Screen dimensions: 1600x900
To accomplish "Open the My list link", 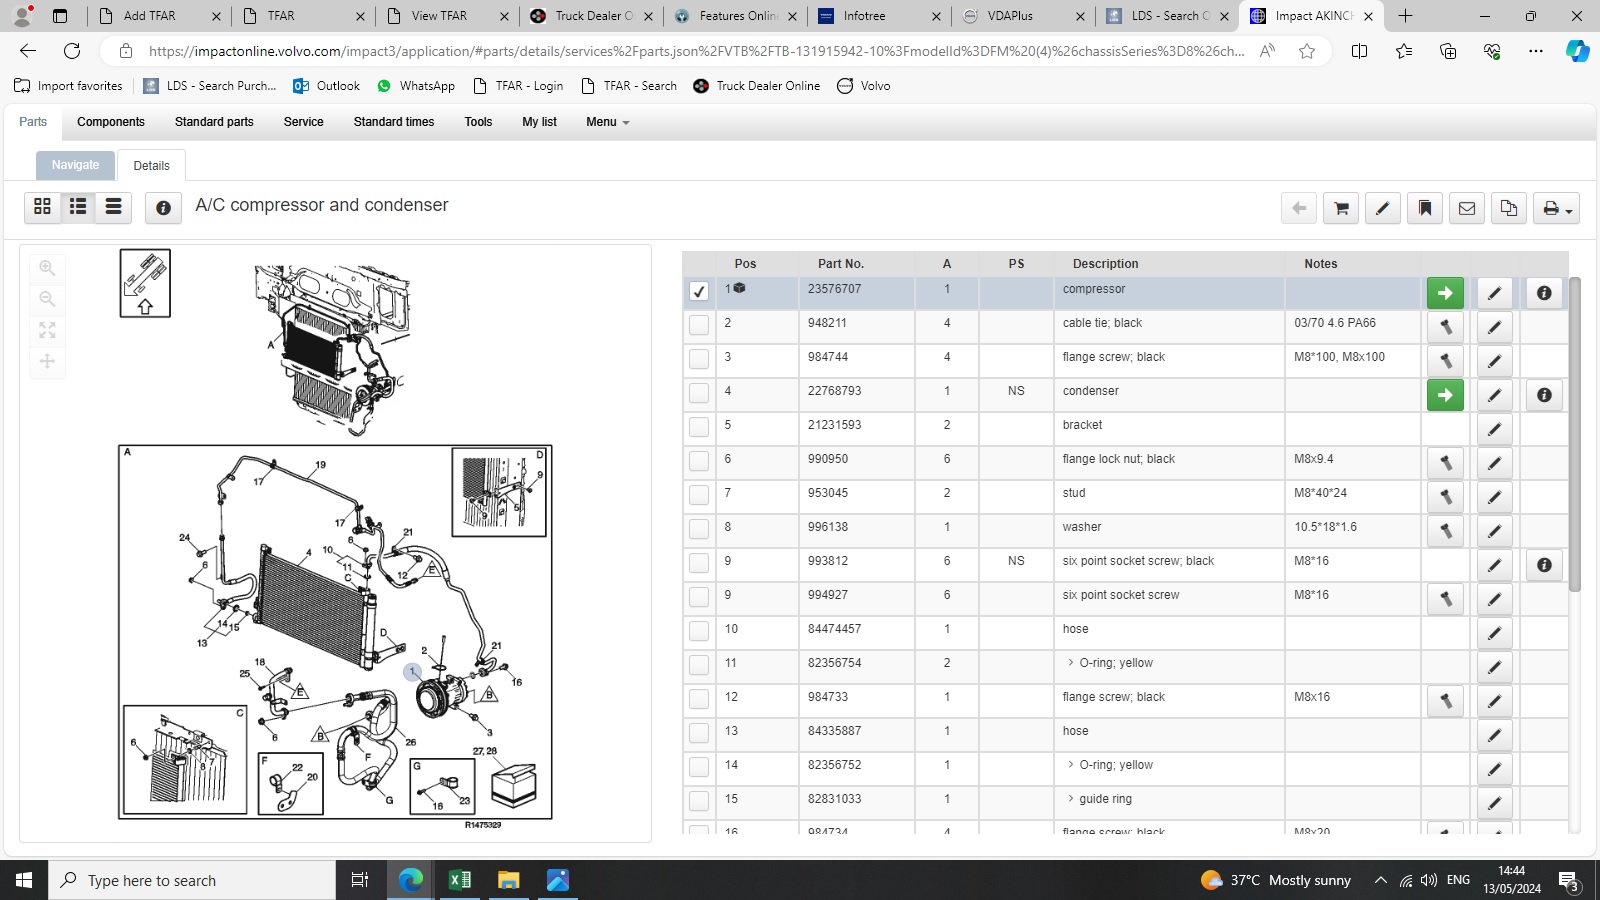I will click(x=539, y=122).
